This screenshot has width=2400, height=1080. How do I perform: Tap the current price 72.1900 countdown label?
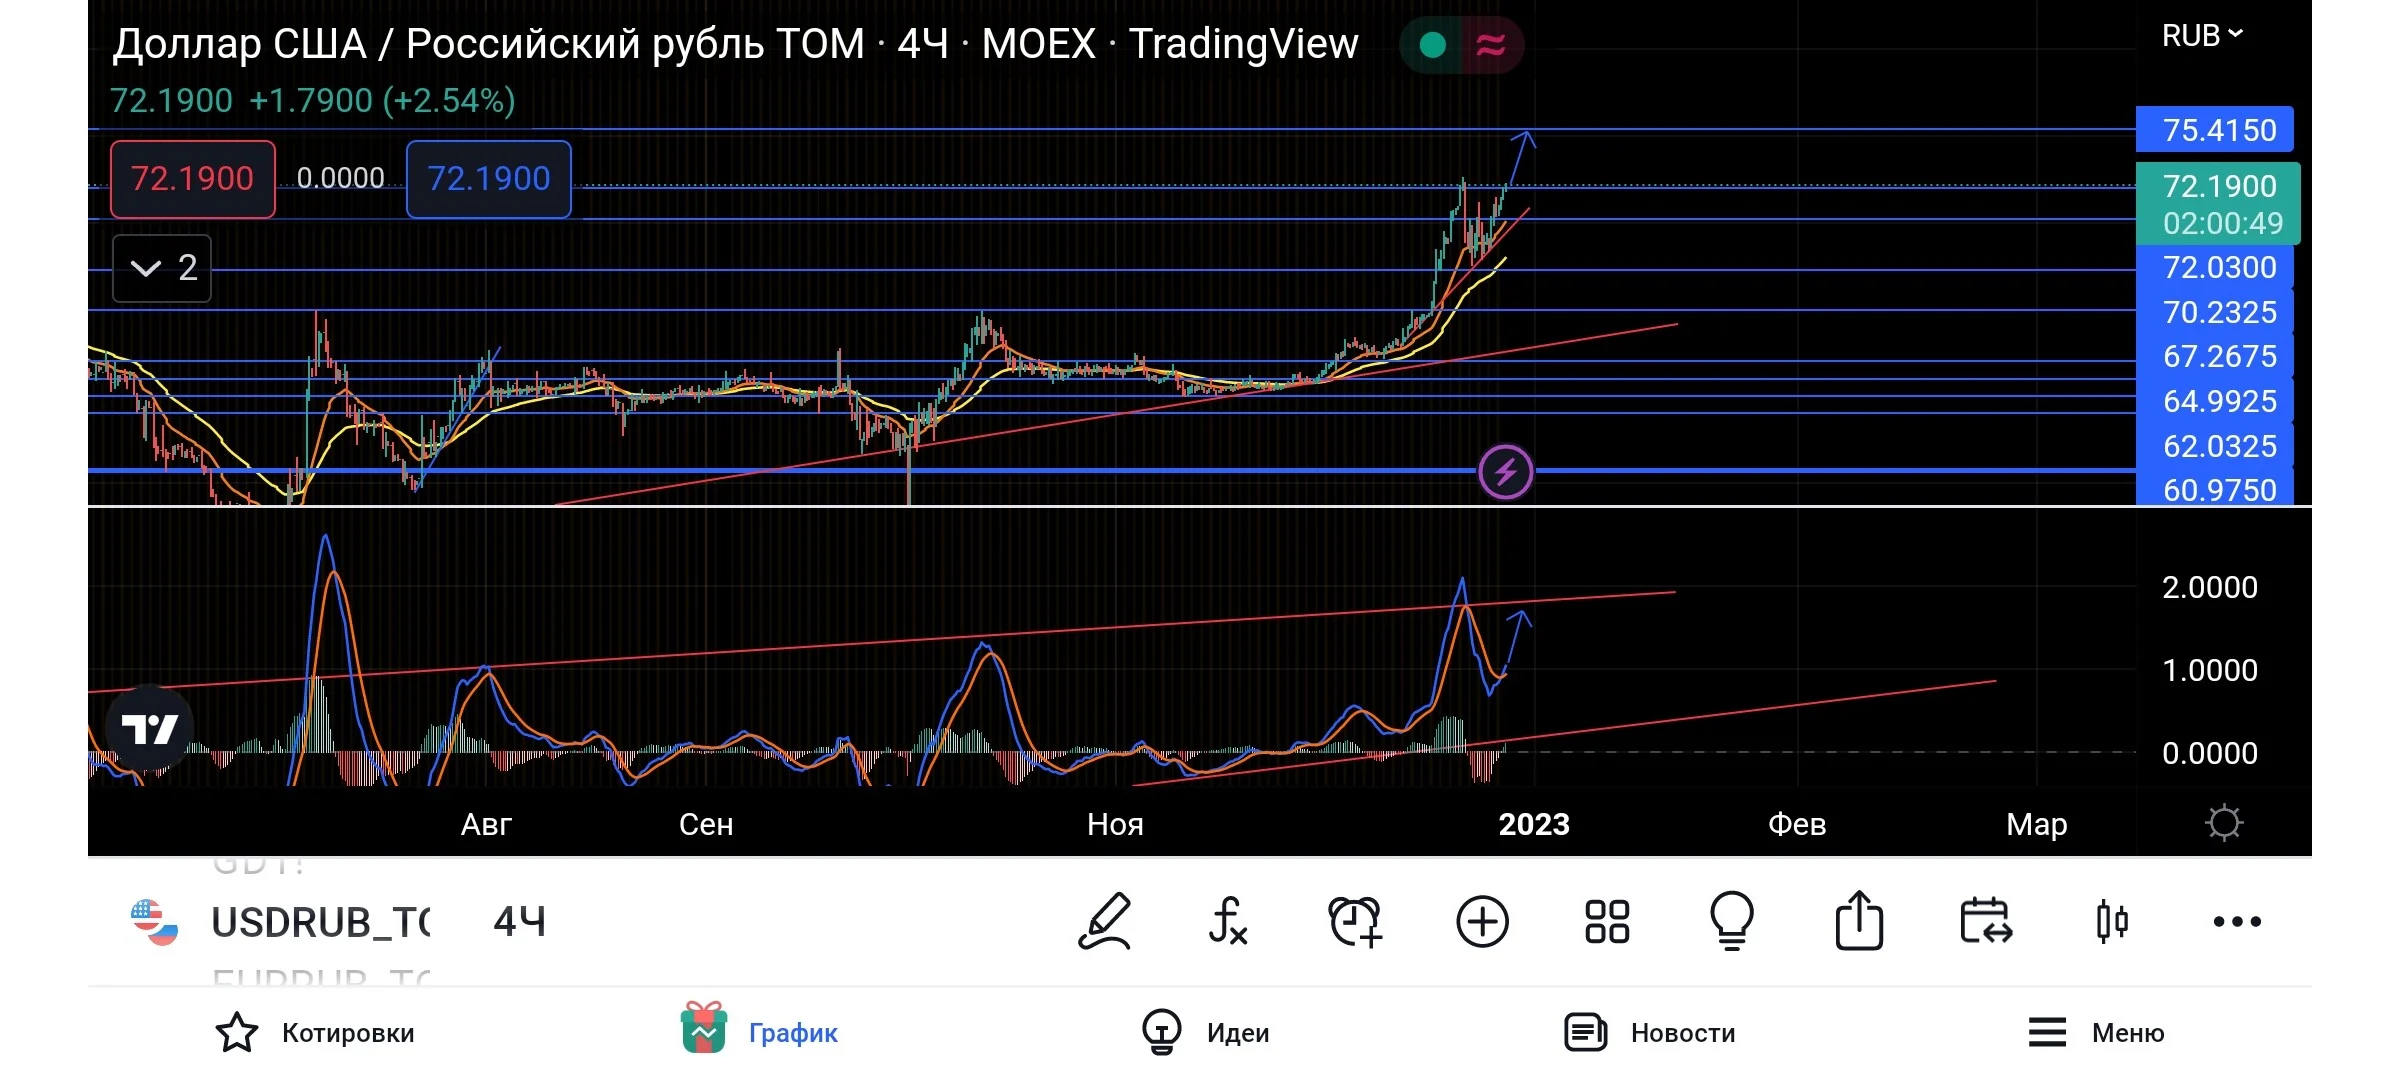pos(2219,204)
